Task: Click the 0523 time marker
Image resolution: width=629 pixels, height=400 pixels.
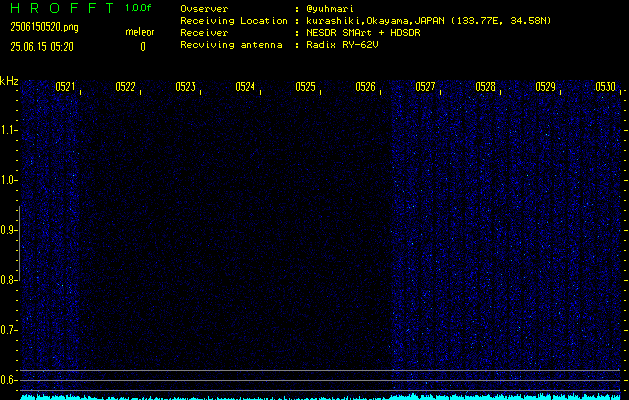Action: 185,87
